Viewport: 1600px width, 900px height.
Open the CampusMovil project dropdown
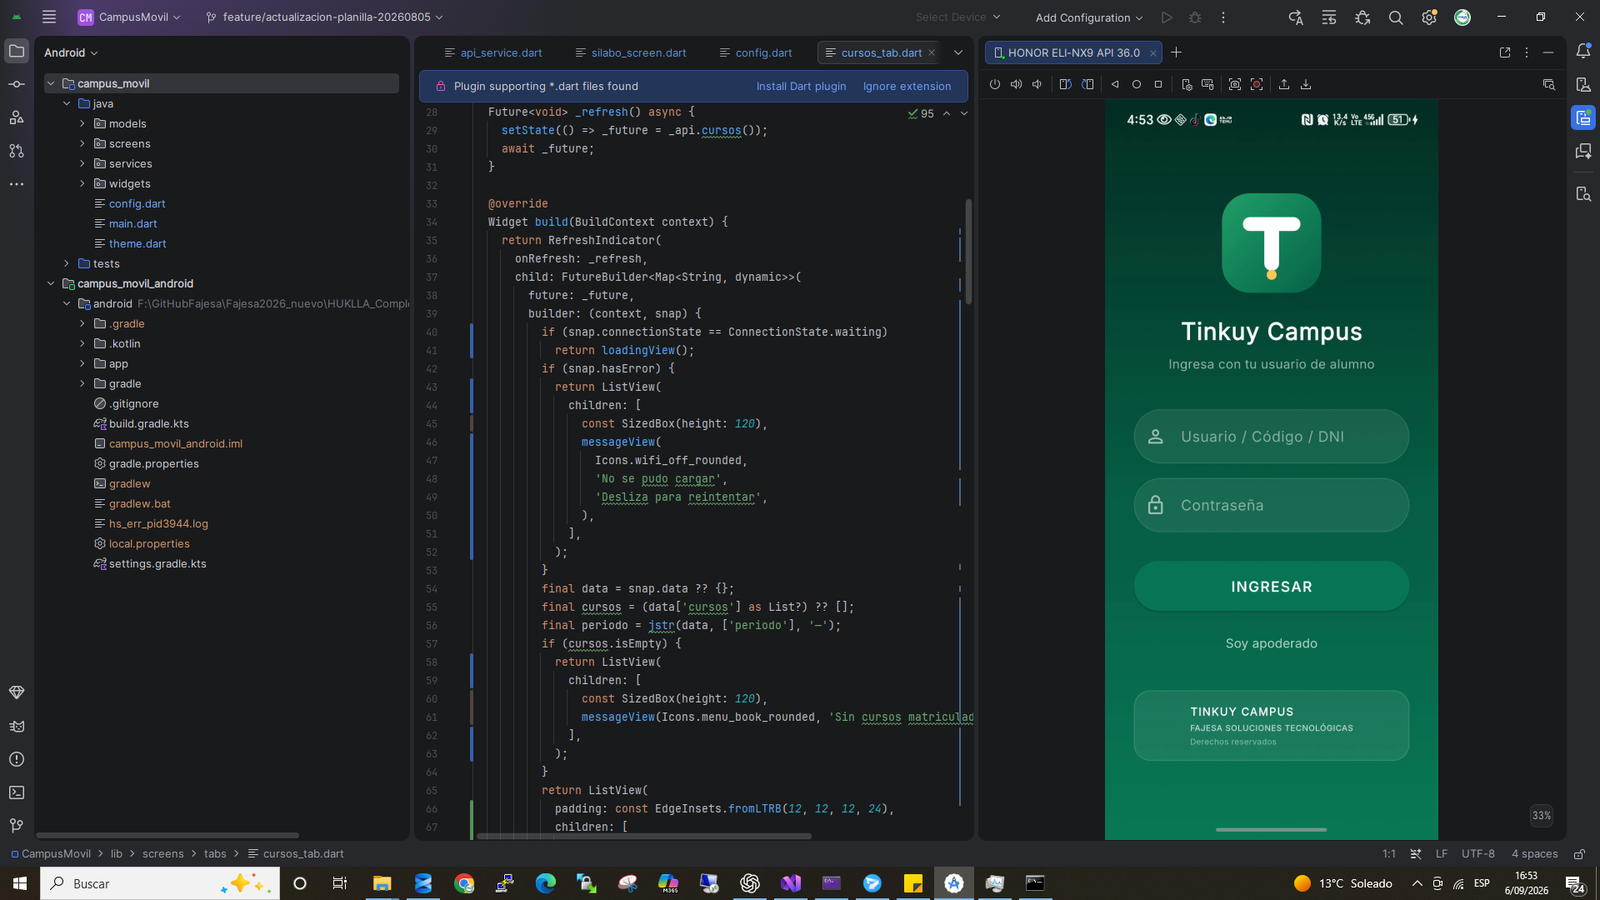[x=129, y=17]
